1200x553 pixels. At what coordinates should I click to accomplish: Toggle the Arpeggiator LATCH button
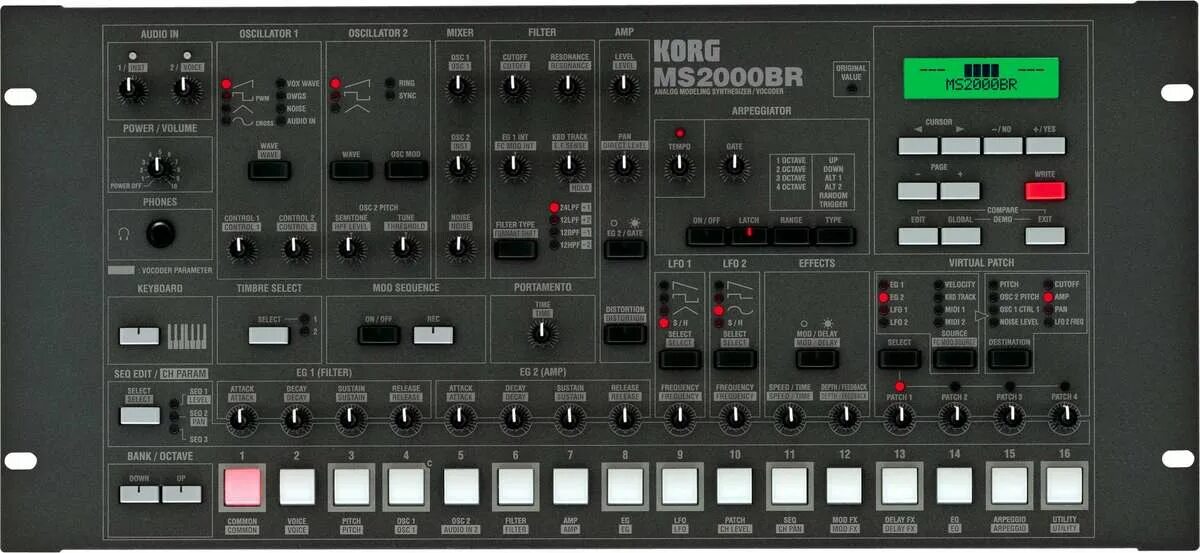click(749, 235)
